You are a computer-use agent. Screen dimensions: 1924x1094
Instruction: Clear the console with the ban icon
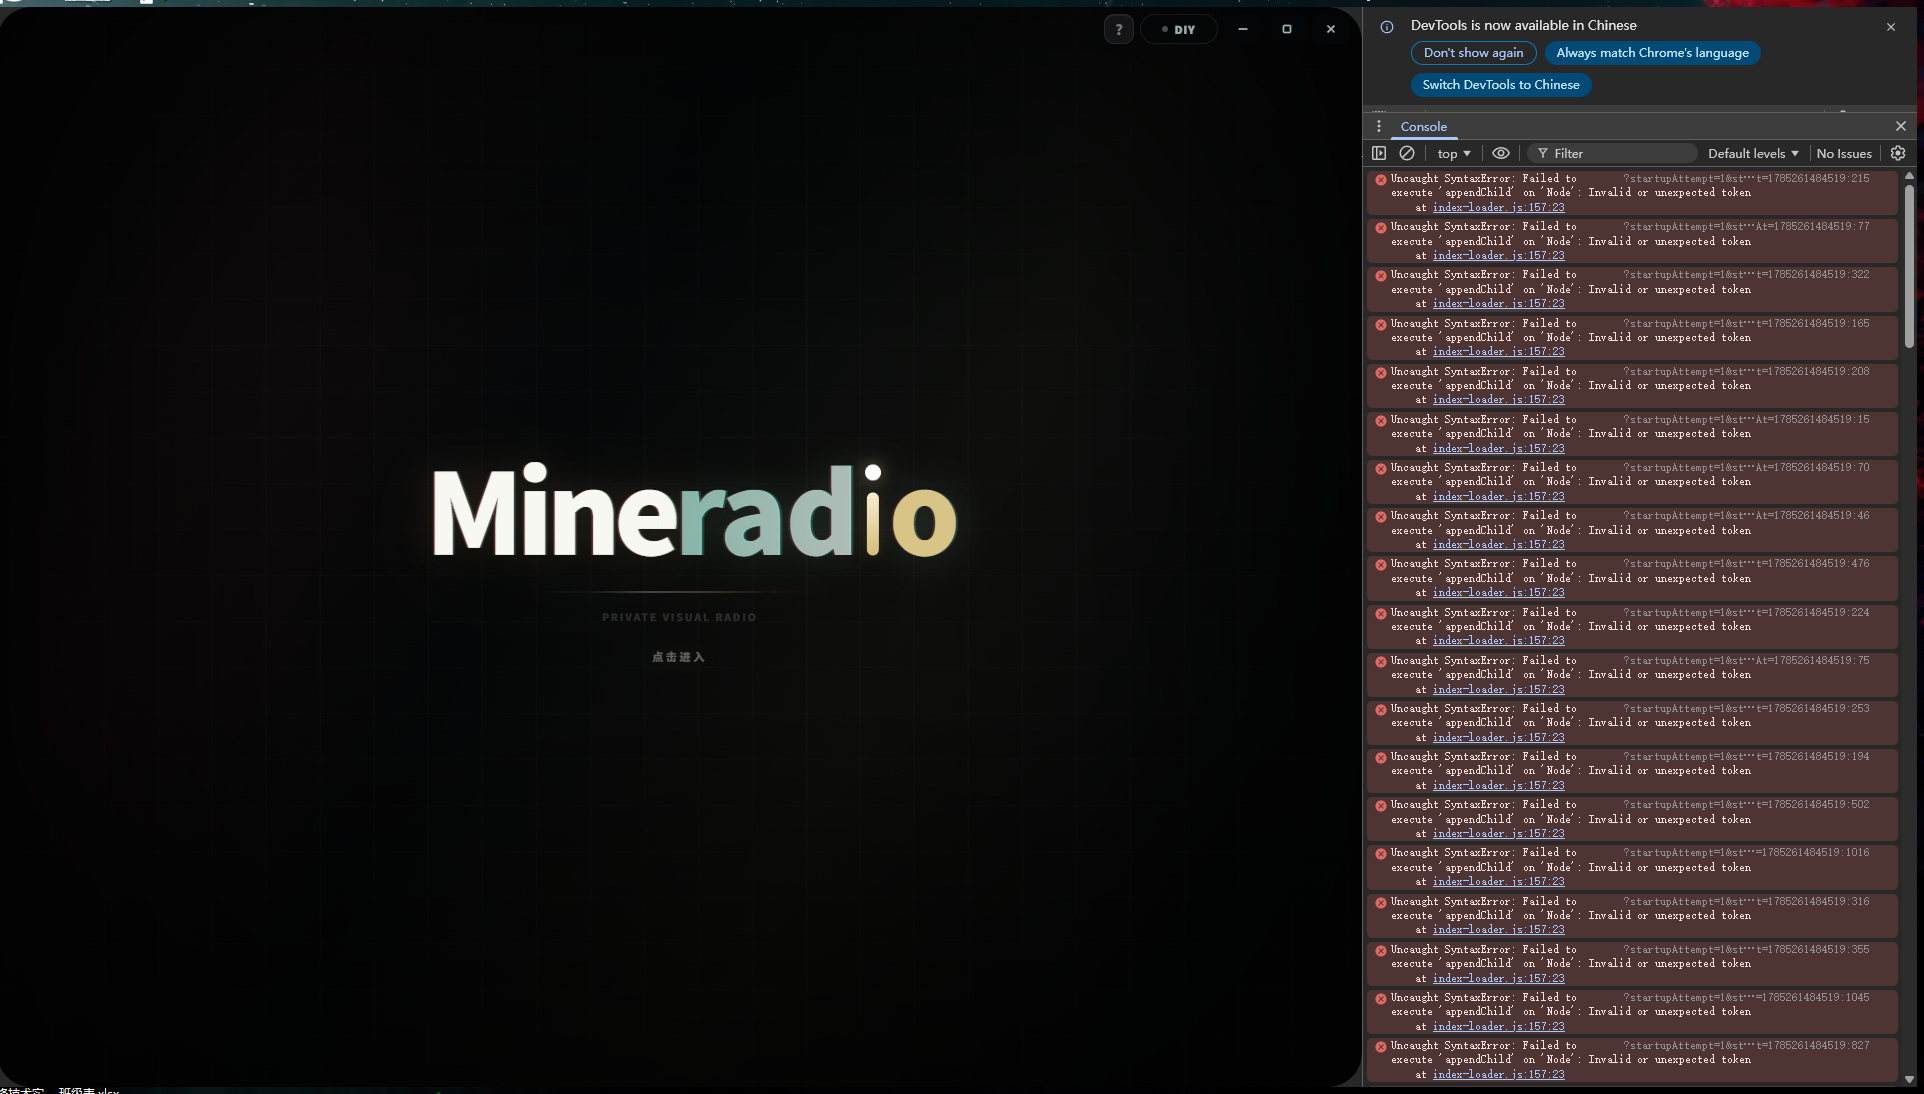click(x=1407, y=153)
